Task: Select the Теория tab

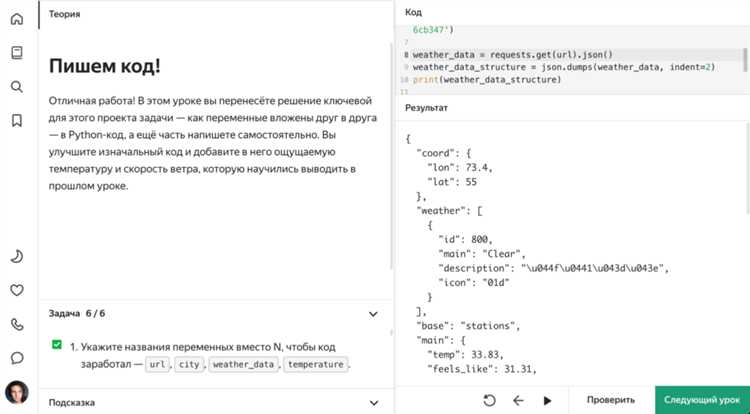Action: pos(65,14)
